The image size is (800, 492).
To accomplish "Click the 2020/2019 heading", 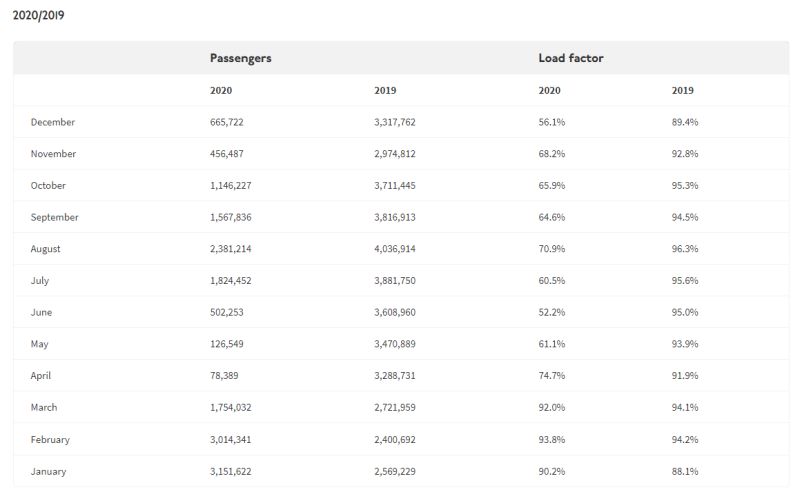I will [38, 15].
